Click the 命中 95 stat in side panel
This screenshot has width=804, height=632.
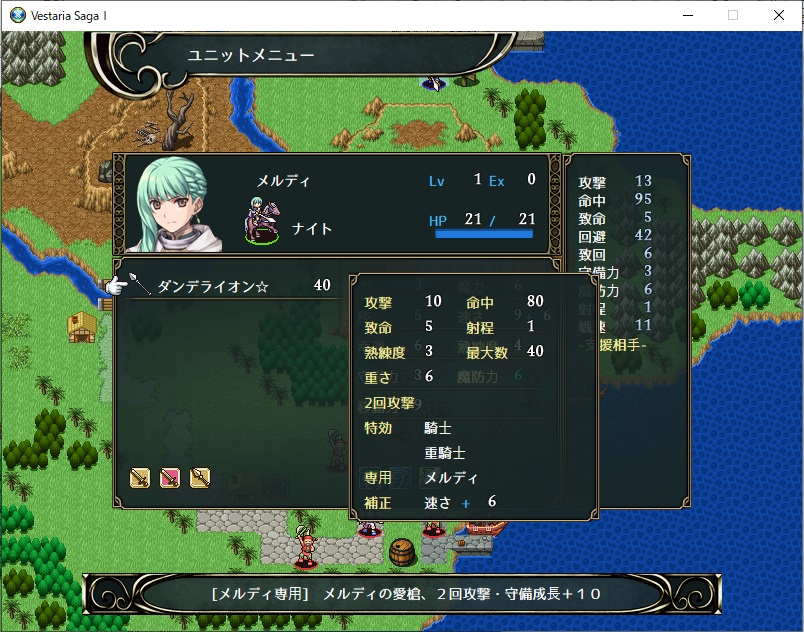(x=615, y=199)
